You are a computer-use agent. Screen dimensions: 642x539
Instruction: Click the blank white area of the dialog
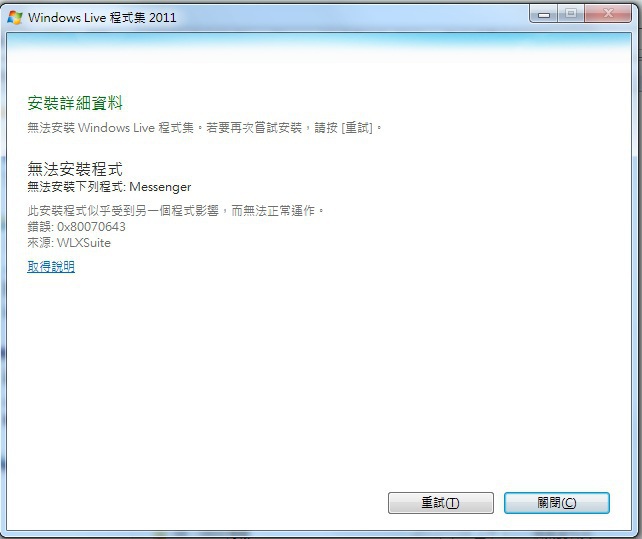(x=319, y=369)
